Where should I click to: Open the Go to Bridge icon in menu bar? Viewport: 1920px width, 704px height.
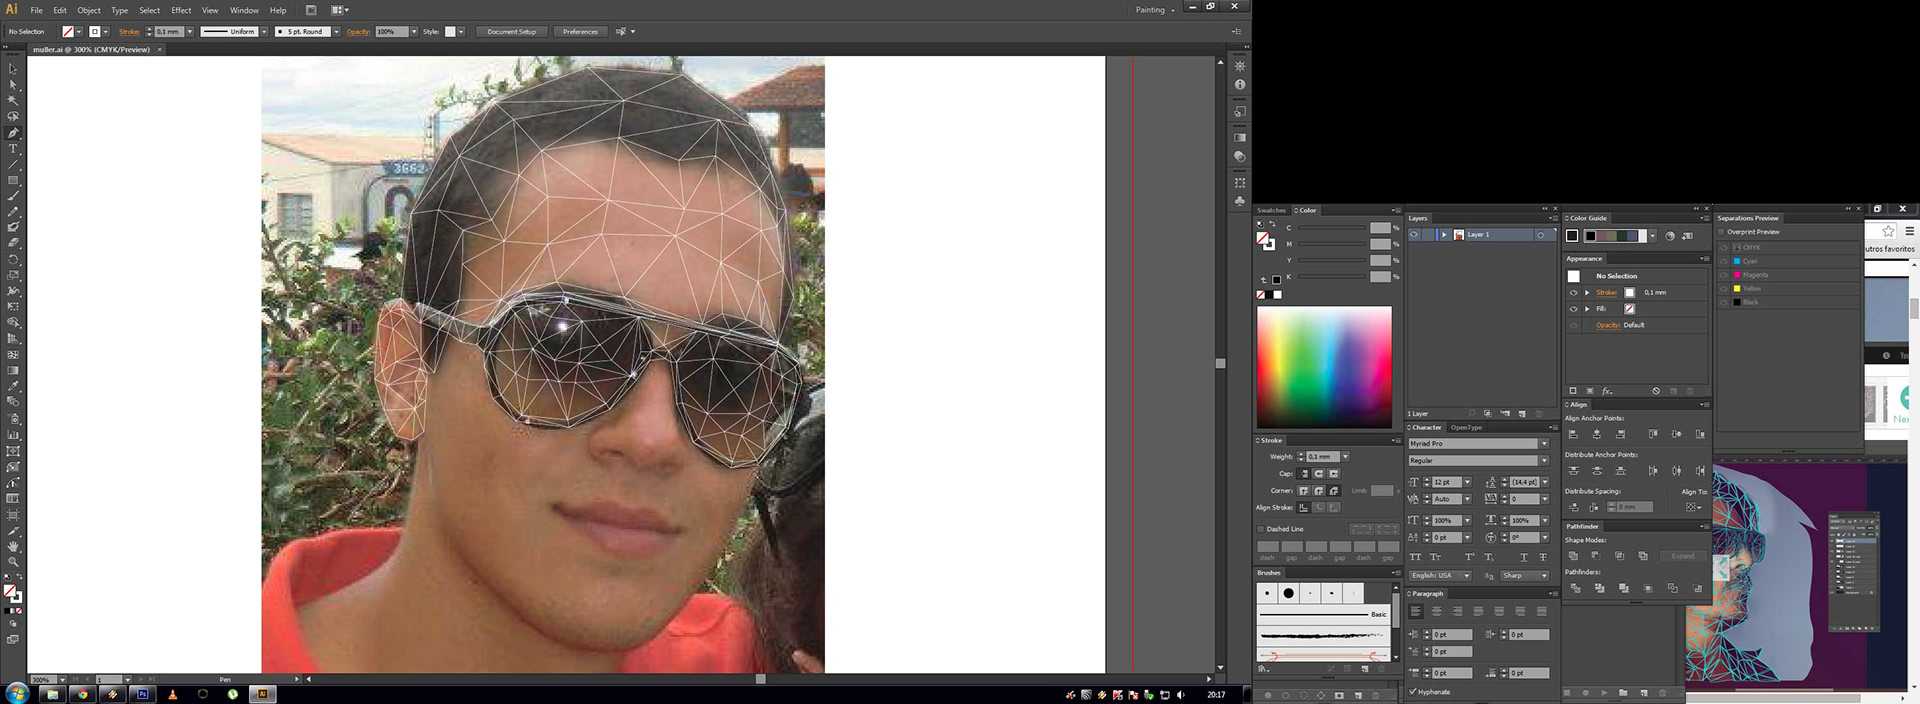click(x=311, y=10)
